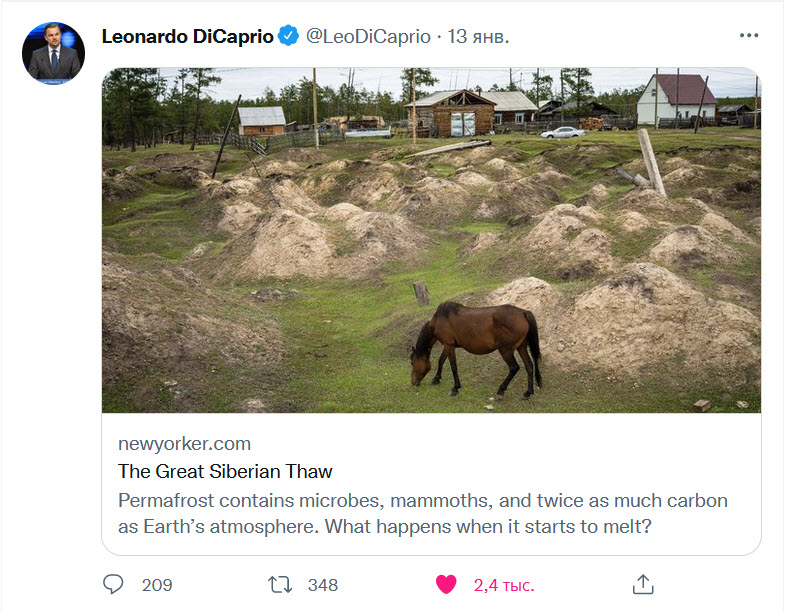The width and height of the screenshot is (796, 613).
Task: Click the reply speech bubble icon
Action: [x=115, y=584]
